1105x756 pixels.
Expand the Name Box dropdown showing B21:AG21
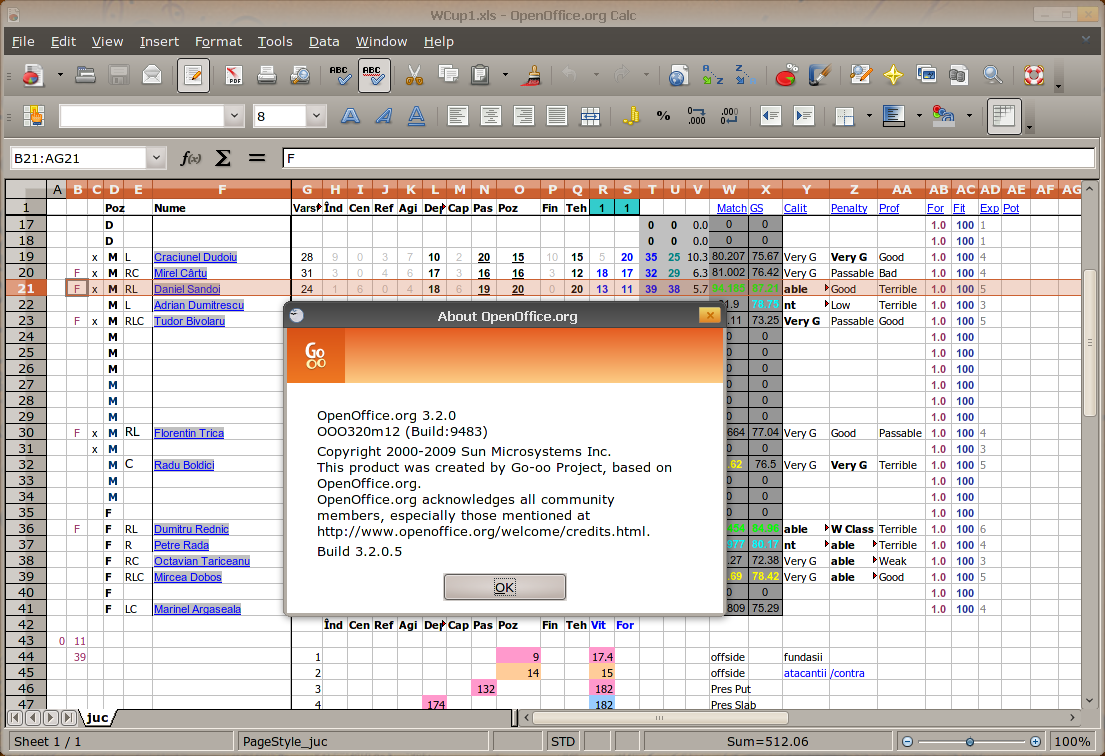(x=156, y=158)
